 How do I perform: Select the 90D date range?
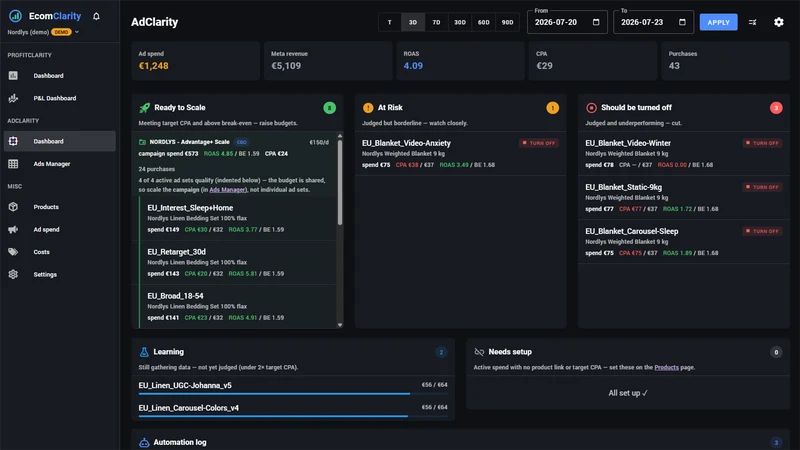tap(507, 22)
